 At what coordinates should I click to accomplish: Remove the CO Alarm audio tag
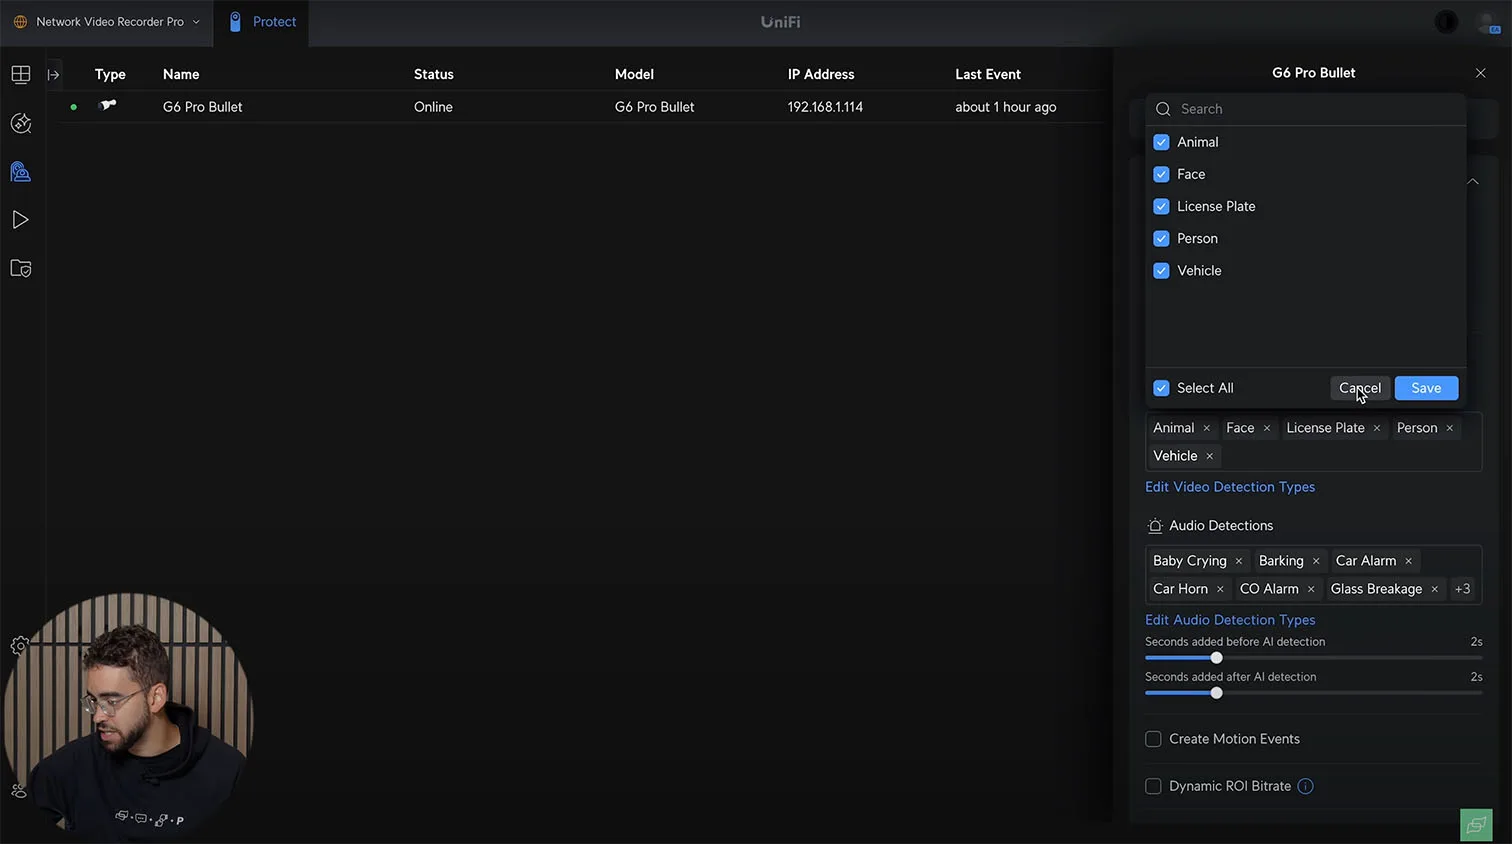pos(1311,589)
